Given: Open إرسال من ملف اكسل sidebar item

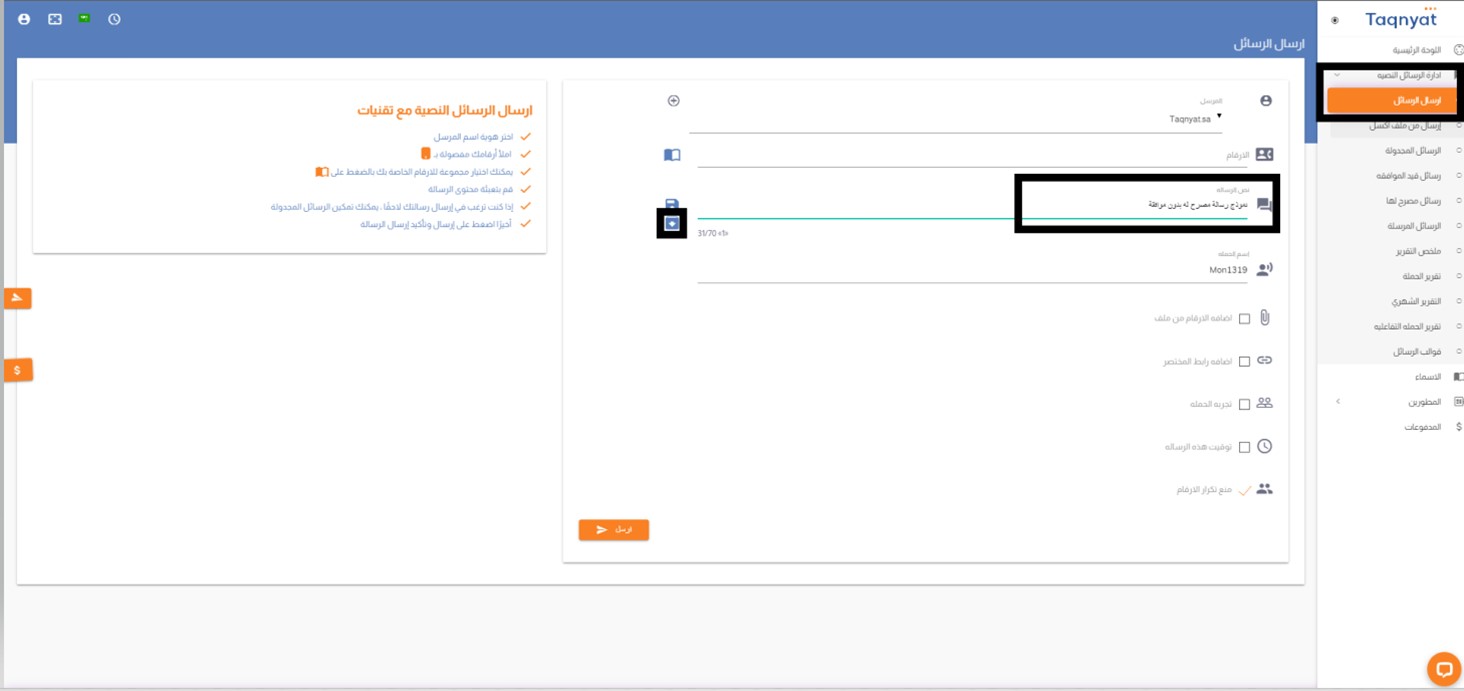Looking at the screenshot, I should click(x=1405, y=126).
